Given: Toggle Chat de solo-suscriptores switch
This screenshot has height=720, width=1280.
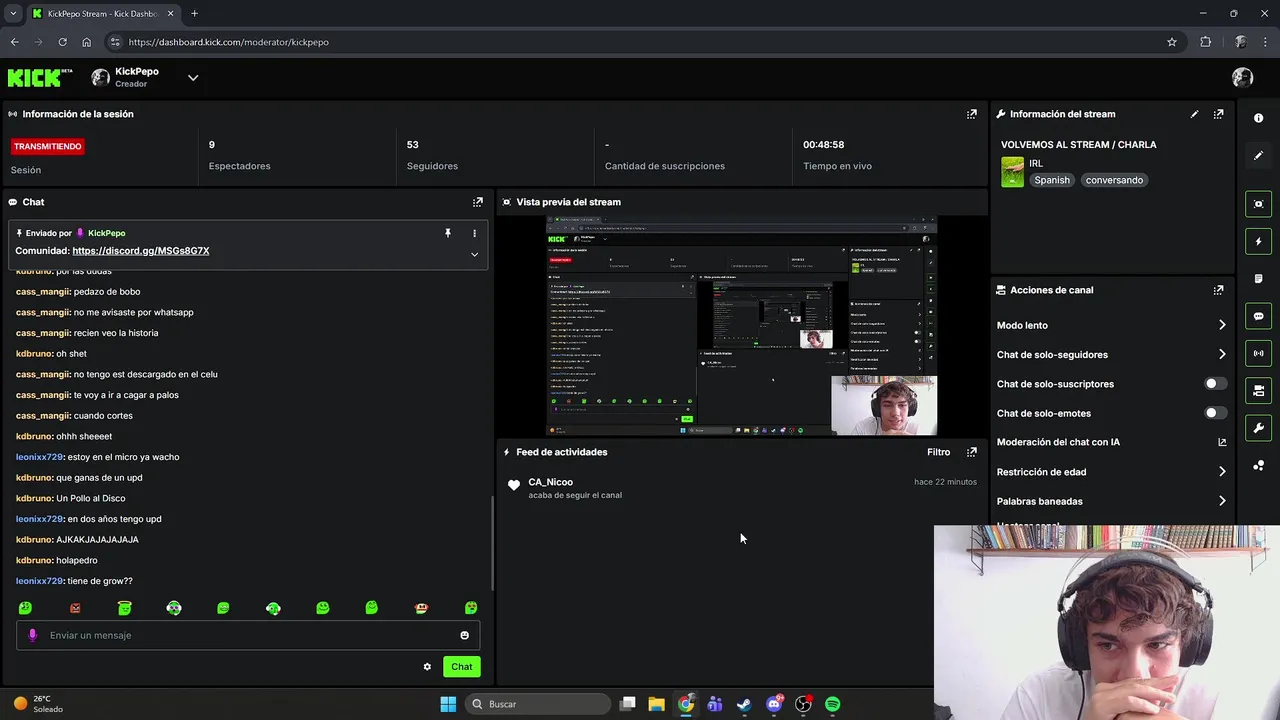Looking at the screenshot, I should [x=1214, y=384].
